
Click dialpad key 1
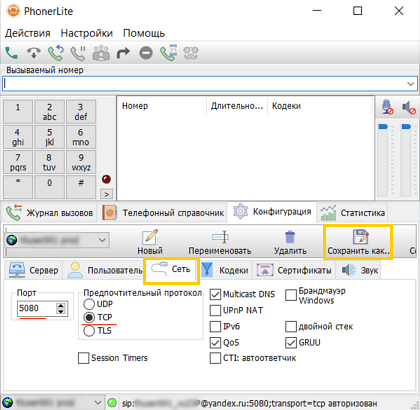click(x=18, y=112)
